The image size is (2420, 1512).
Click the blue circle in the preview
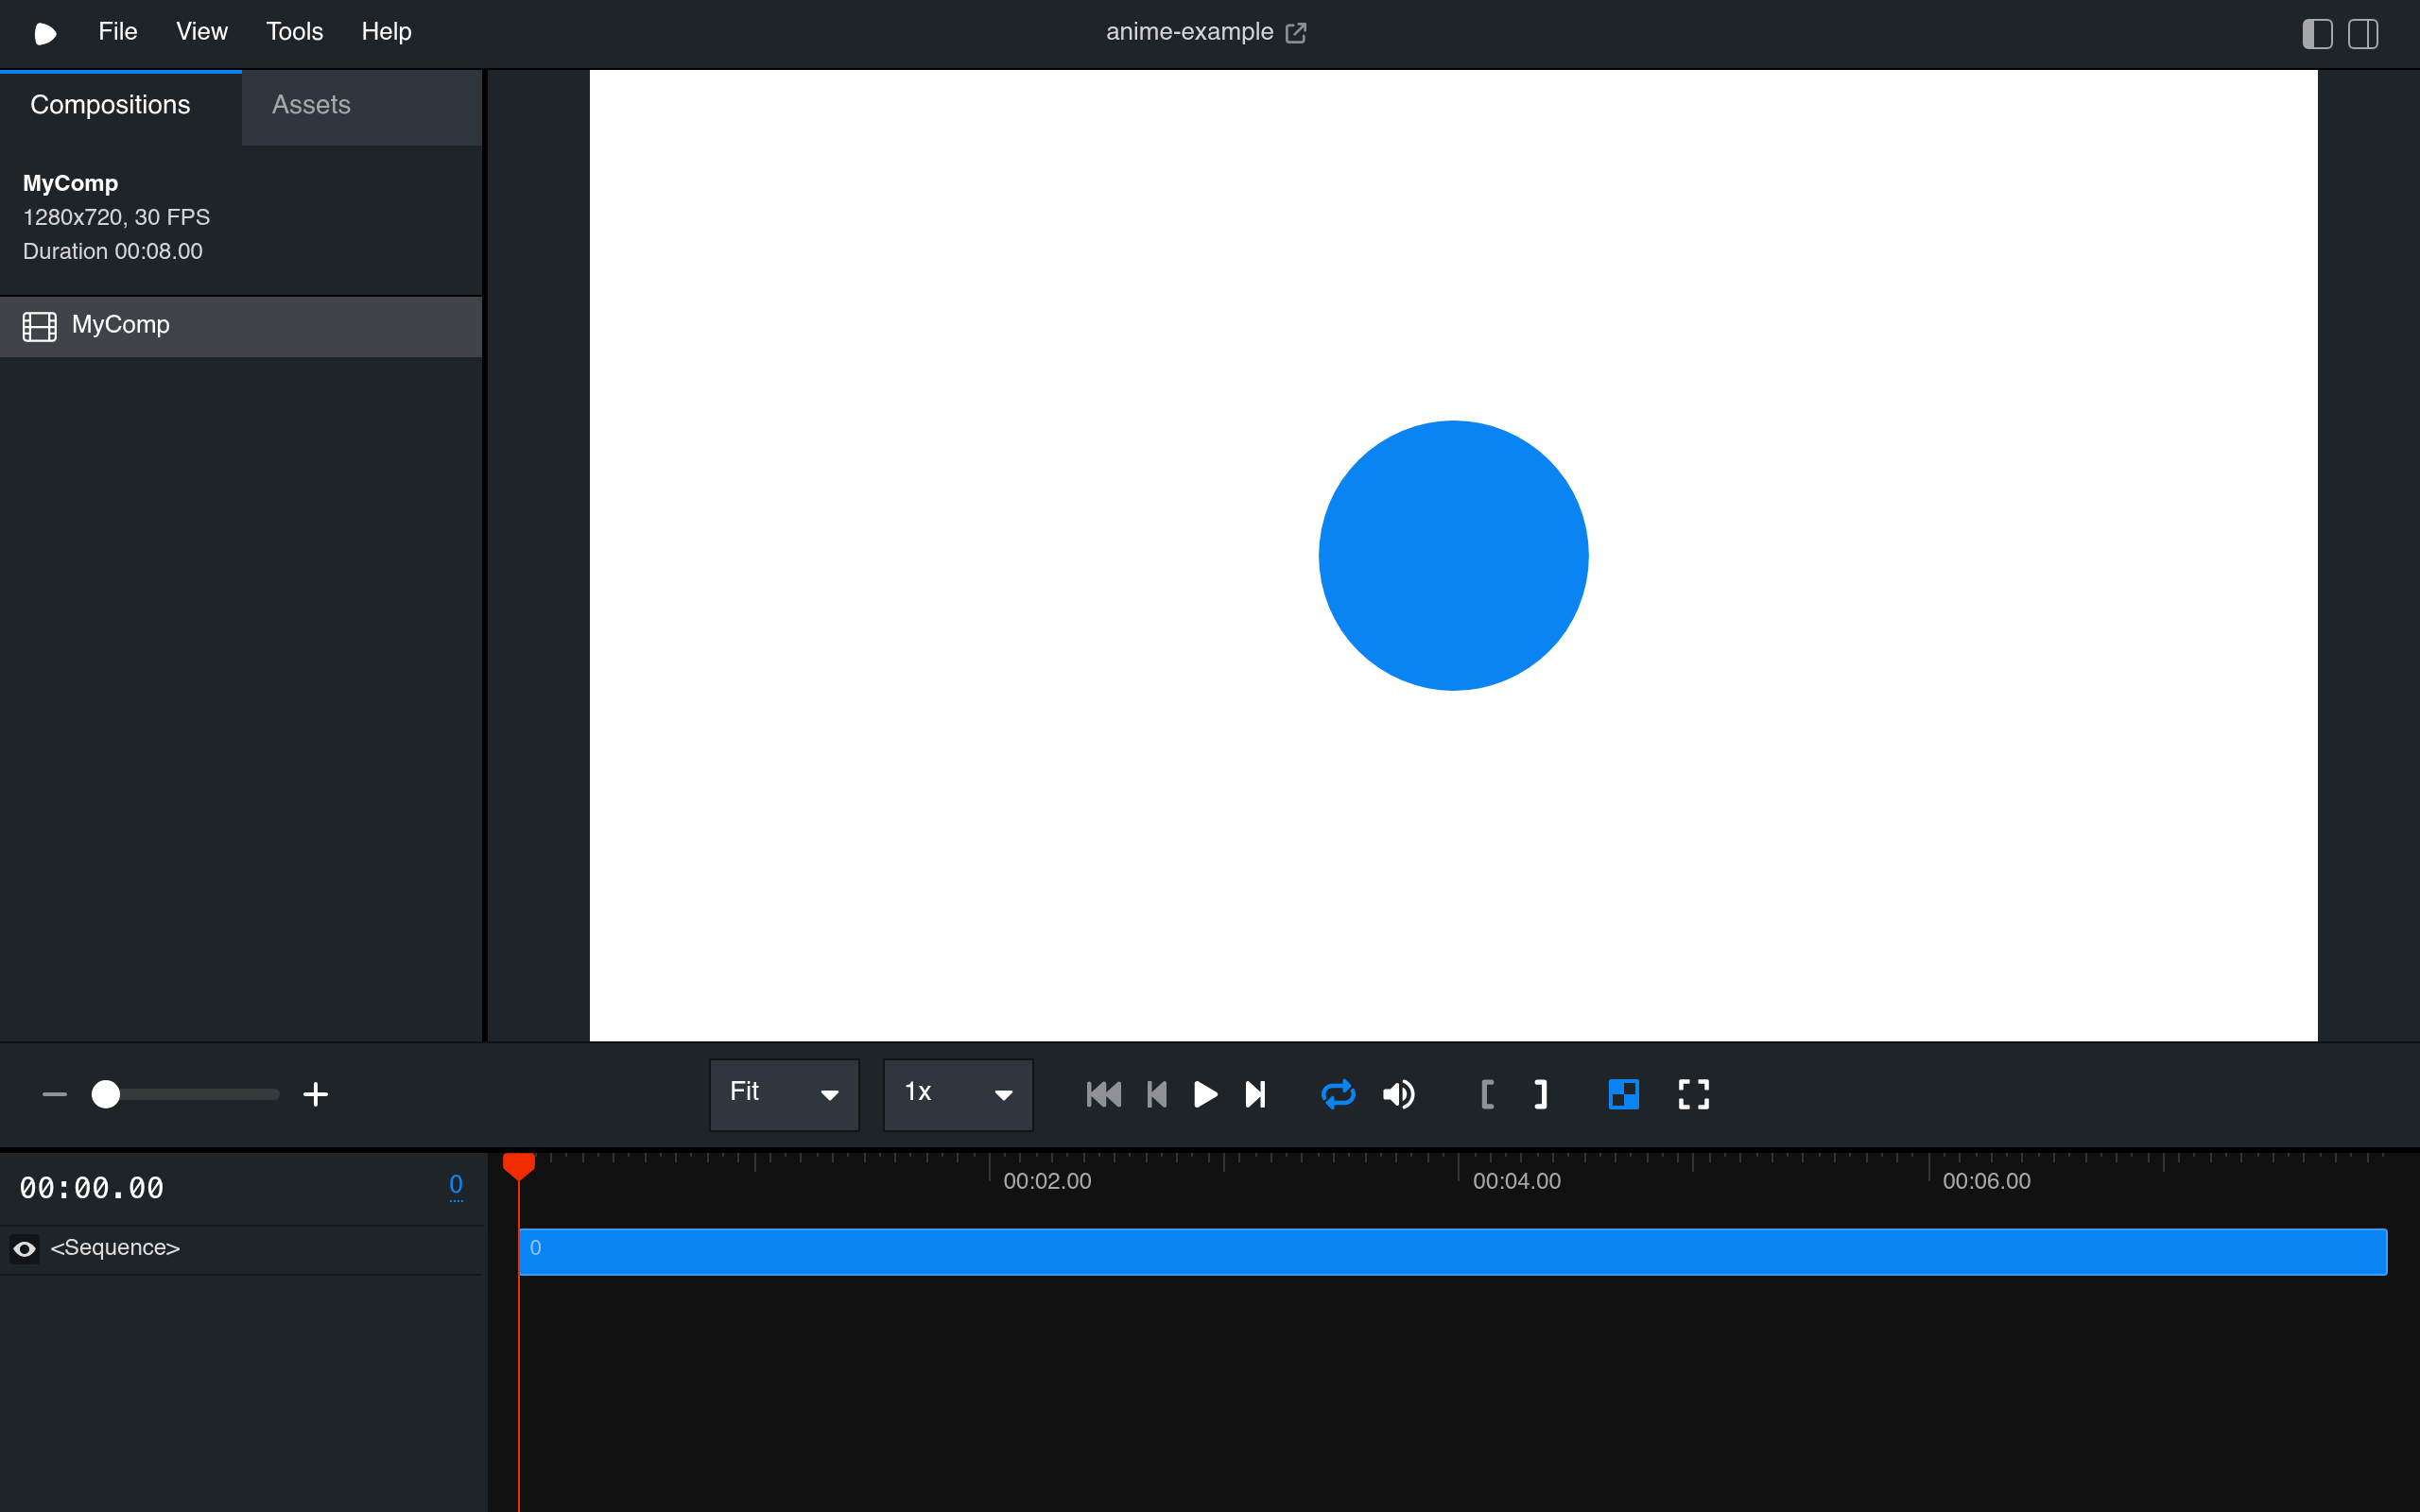click(x=1453, y=555)
